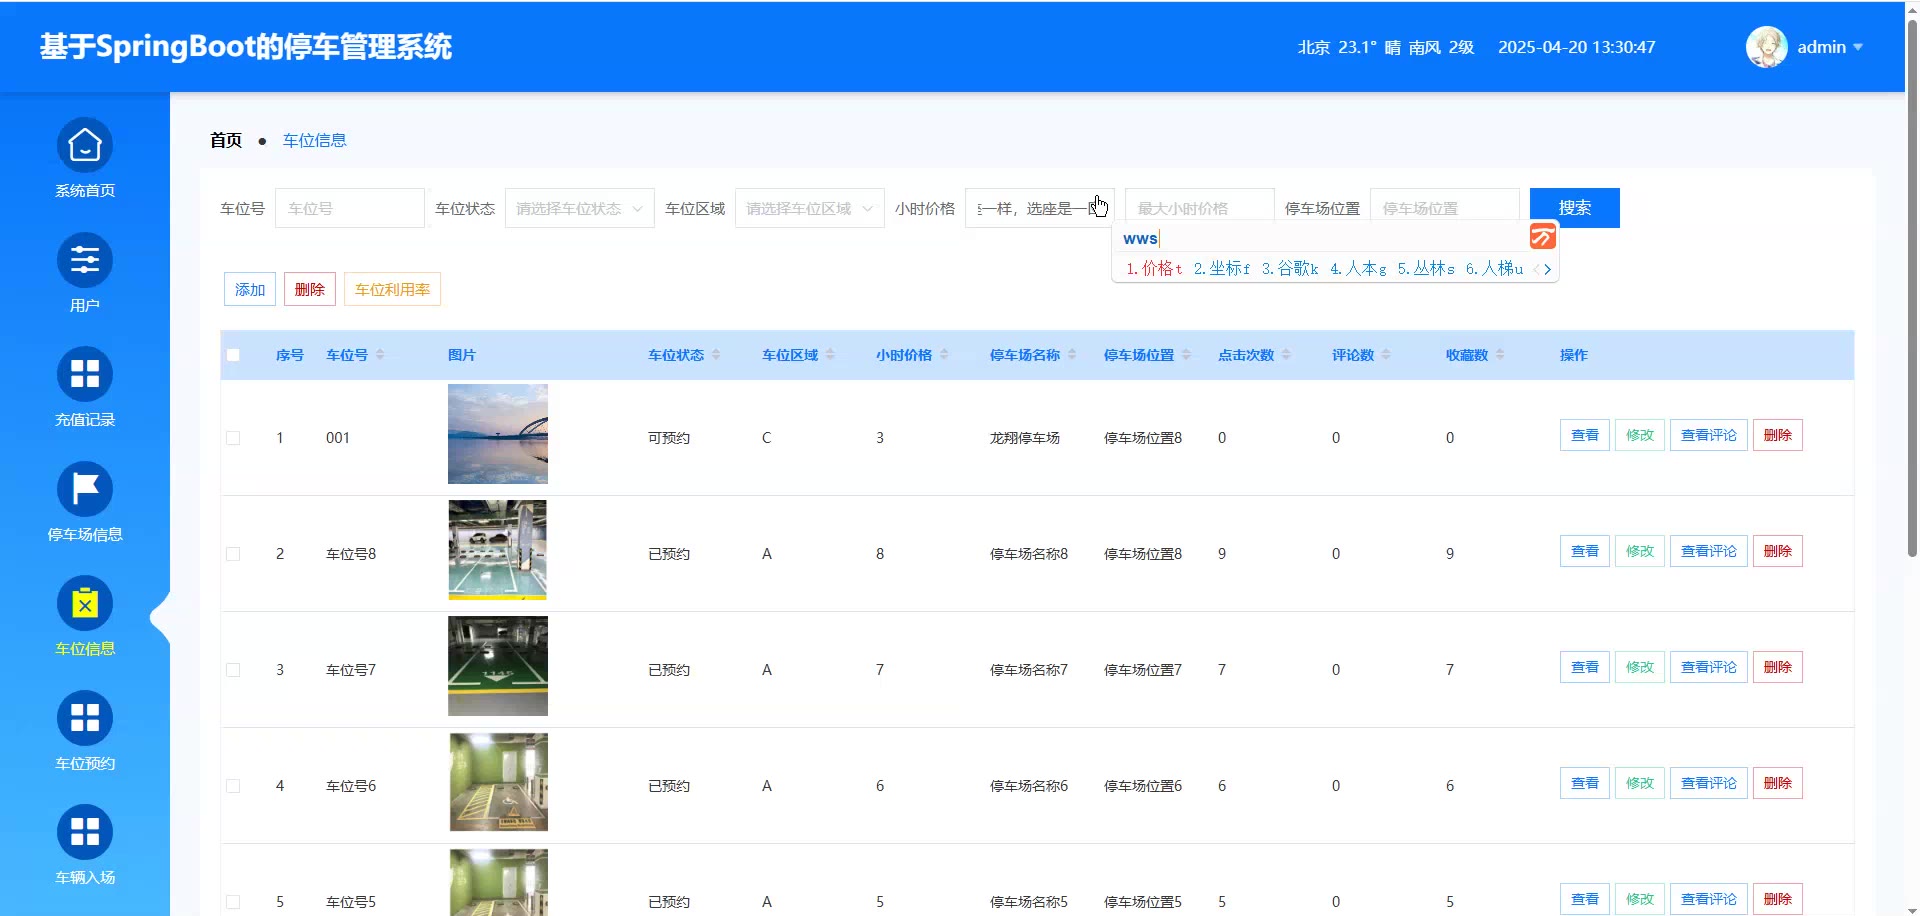Click the 搜索 search button
Viewport: 1920px width, 916px height.
(x=1574, y=208)
